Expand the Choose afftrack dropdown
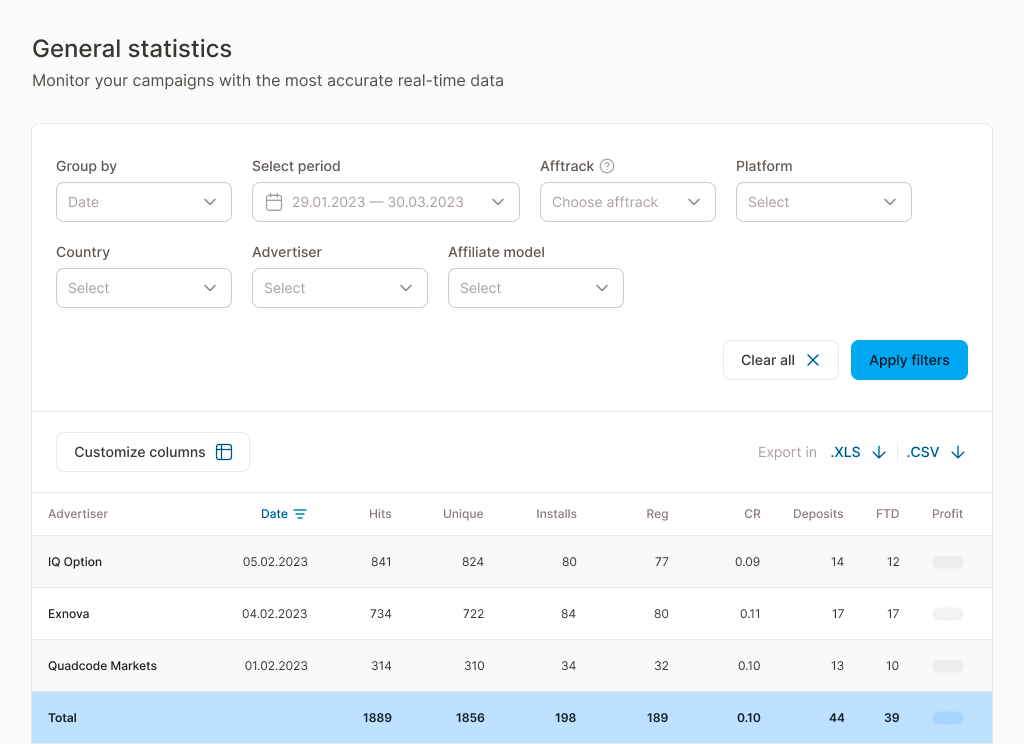 (x=627, y=202)
